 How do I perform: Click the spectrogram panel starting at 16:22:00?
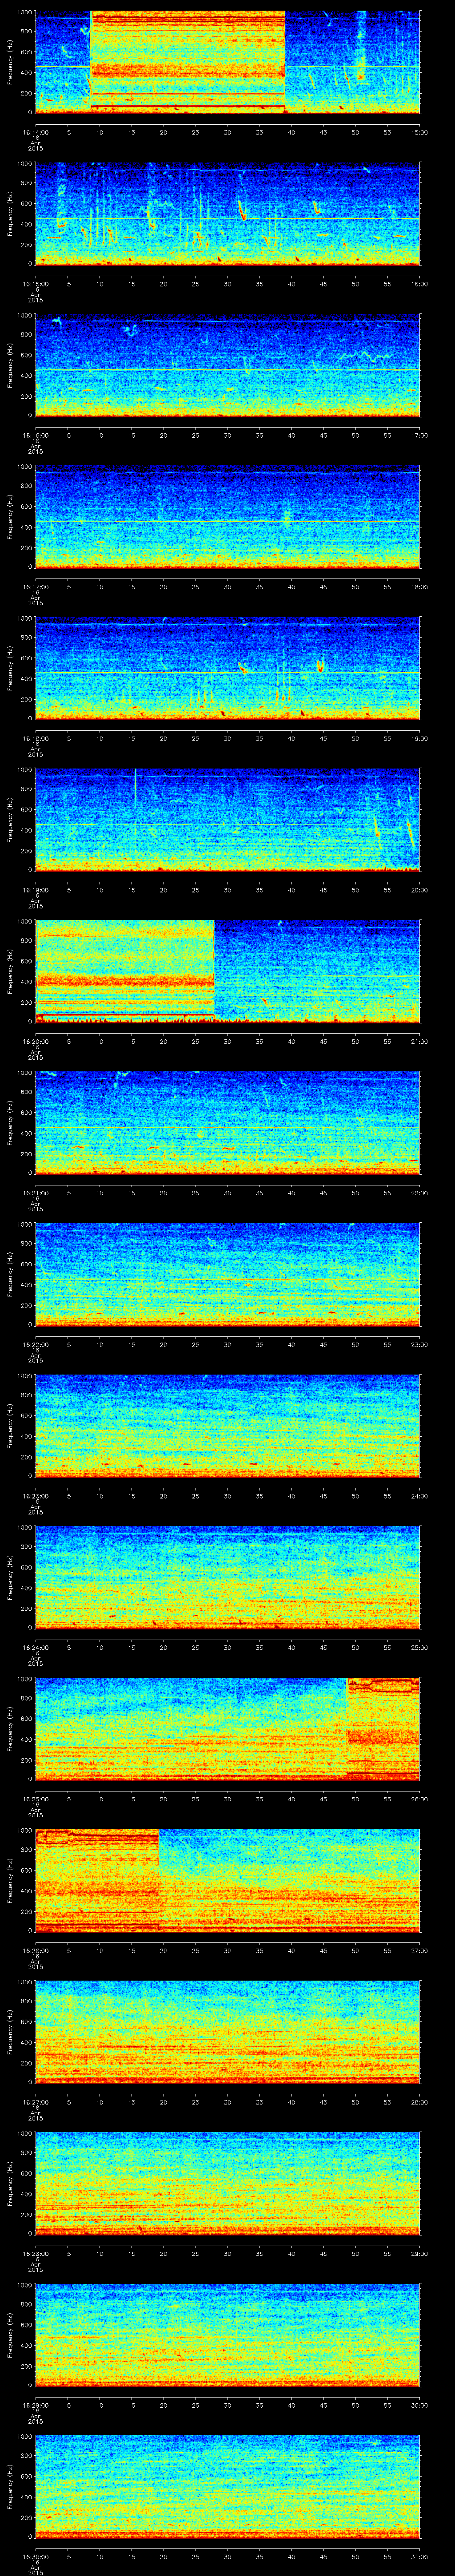coord(228,1274)
